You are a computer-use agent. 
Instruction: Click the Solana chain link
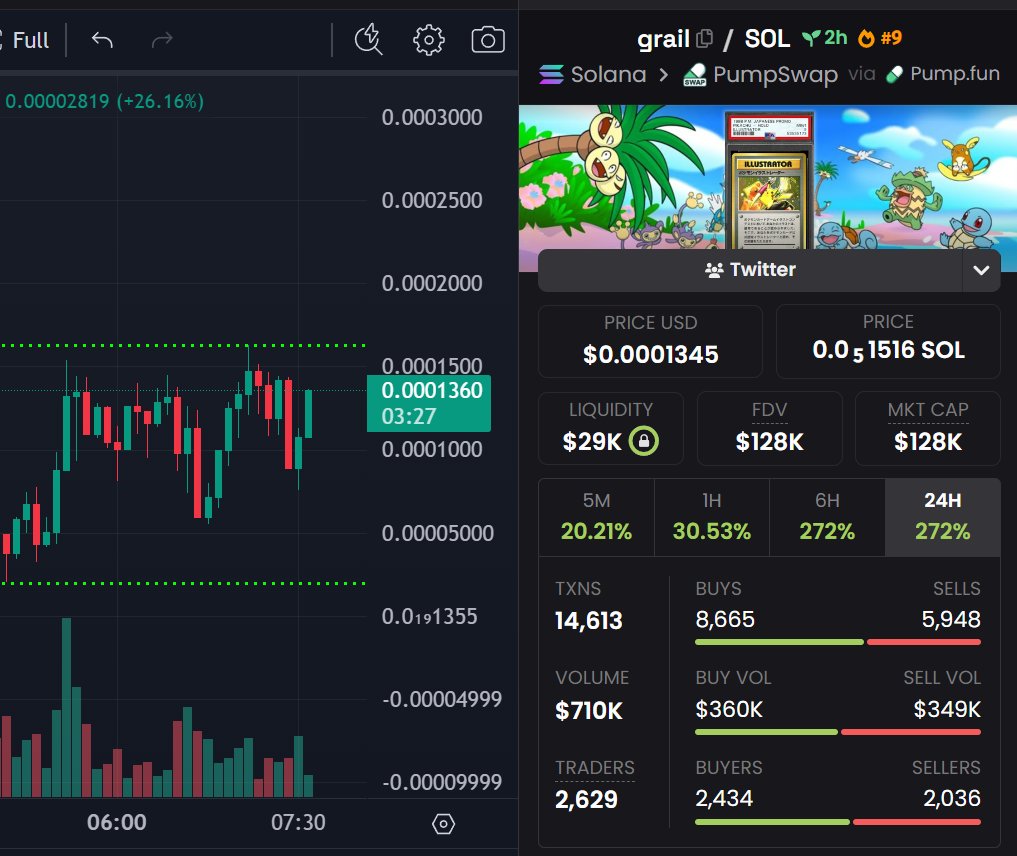[608, 75]
